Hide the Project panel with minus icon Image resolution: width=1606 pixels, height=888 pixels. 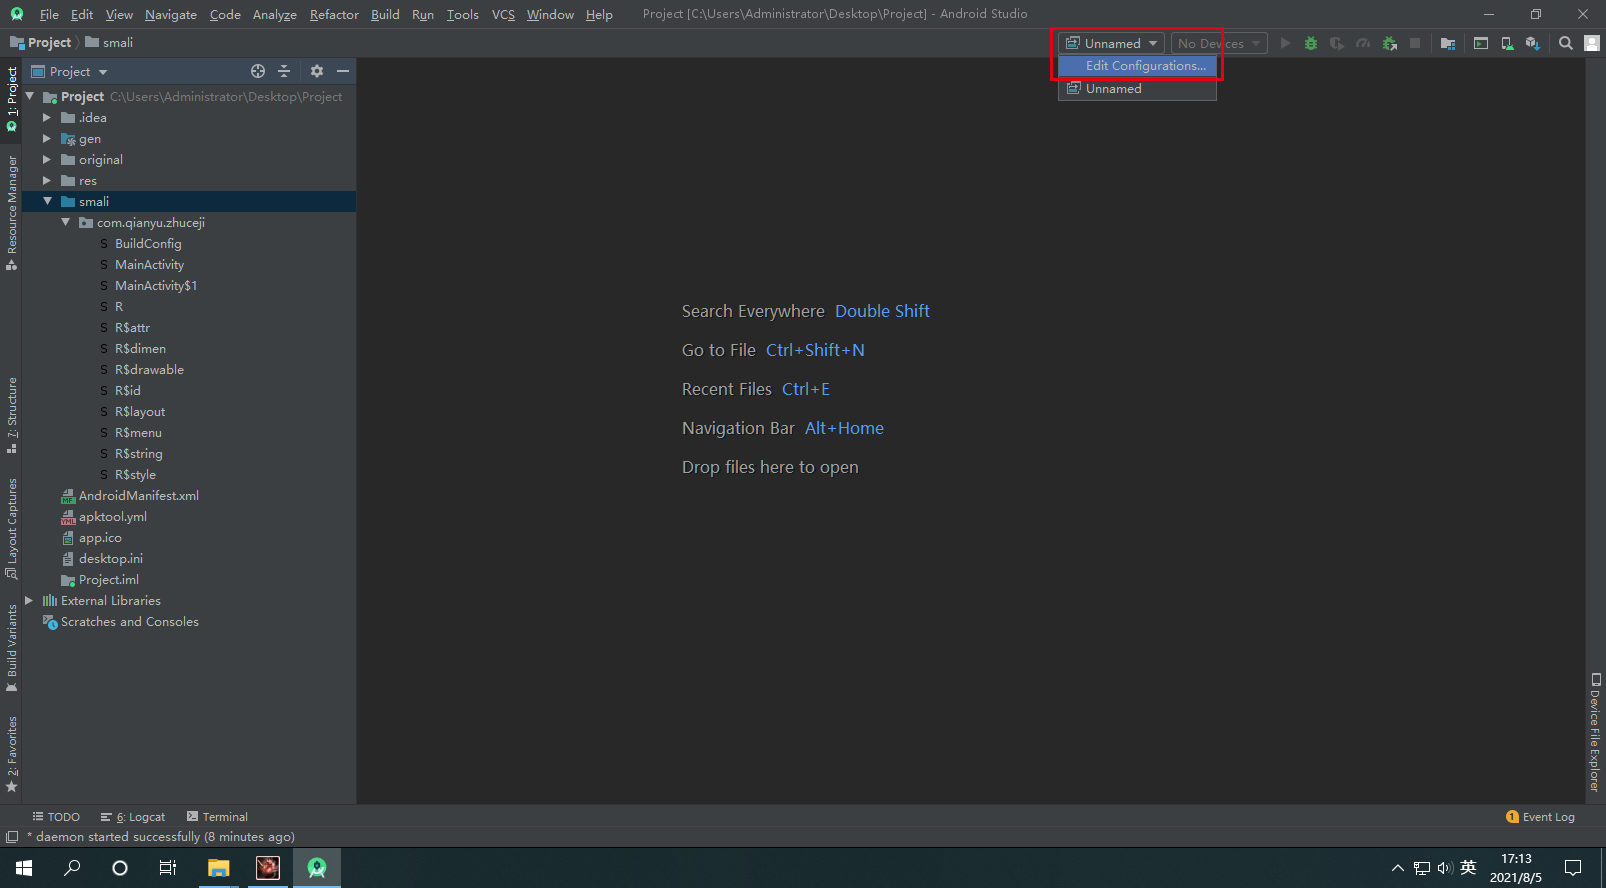tap(343, 71)
